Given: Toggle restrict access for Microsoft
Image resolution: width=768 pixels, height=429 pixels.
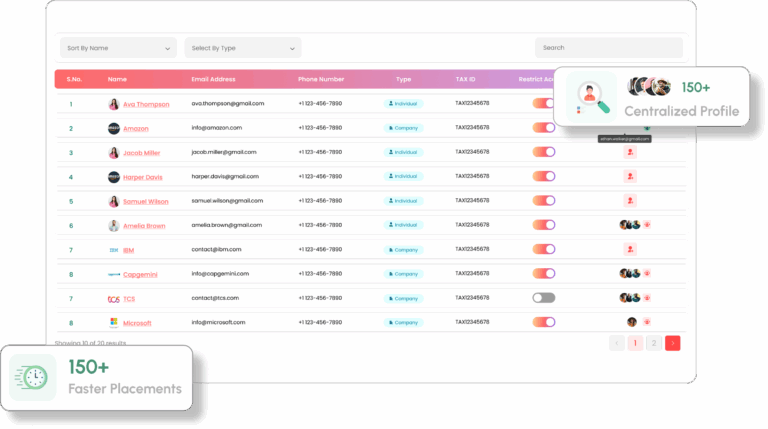Looking at the screenshot, I should 543,322.
